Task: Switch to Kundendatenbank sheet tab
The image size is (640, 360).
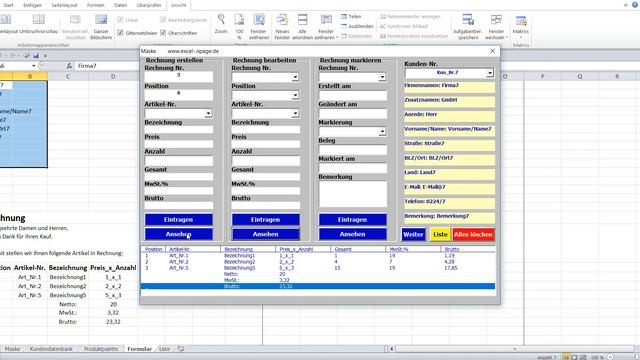Action: click(51, 349)
